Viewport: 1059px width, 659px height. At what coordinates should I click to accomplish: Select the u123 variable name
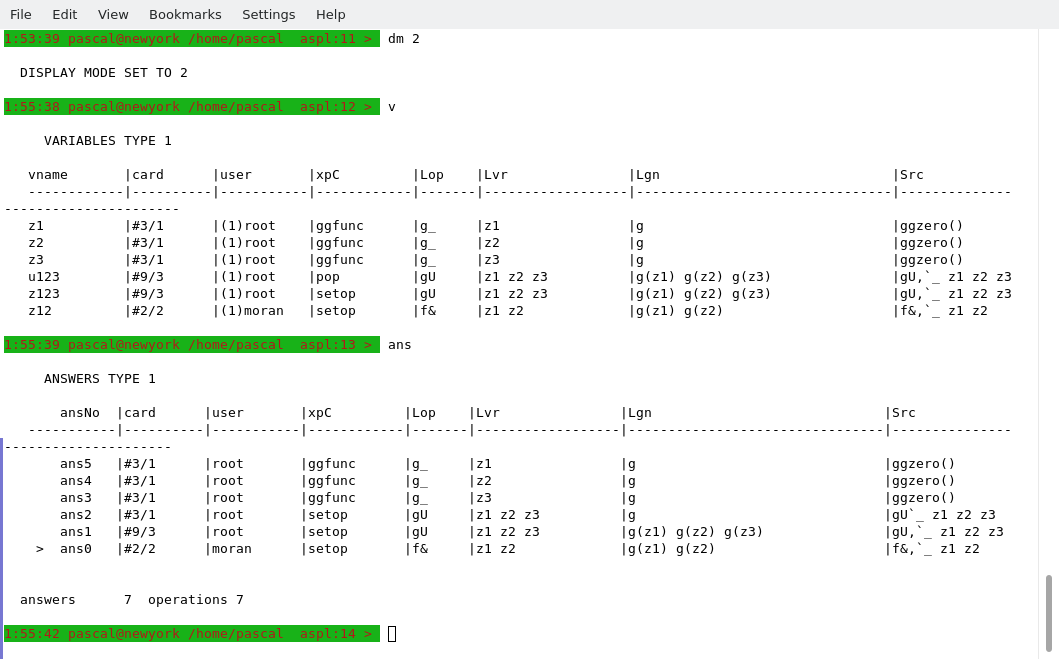click(44, 277)
